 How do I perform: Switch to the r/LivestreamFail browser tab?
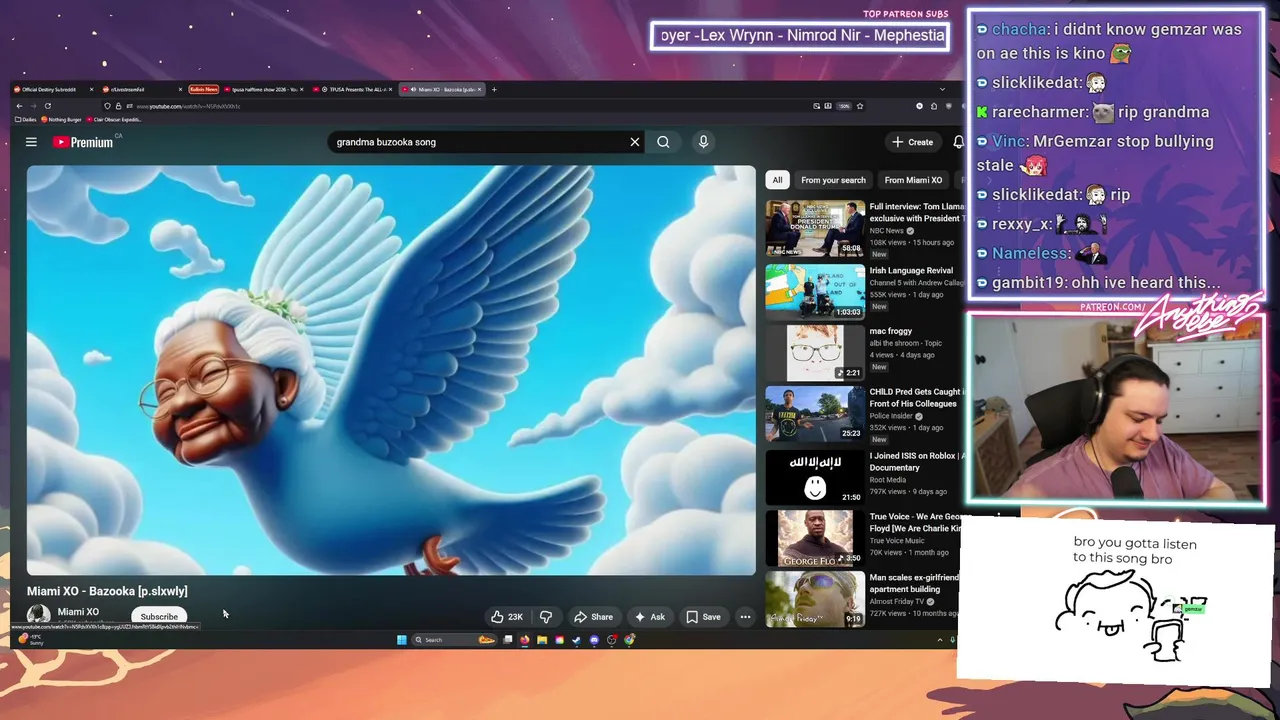[x=140, y=89]
